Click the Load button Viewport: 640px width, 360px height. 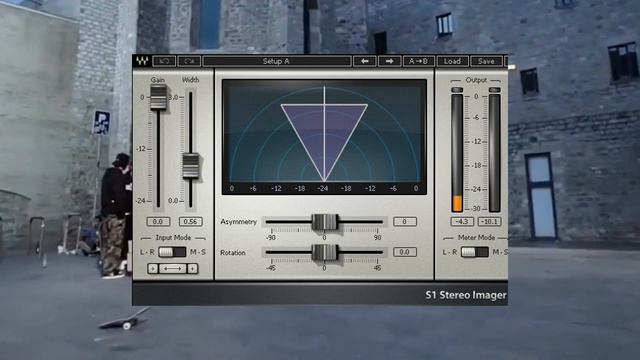pyautogui.click(x=452, y=61)
